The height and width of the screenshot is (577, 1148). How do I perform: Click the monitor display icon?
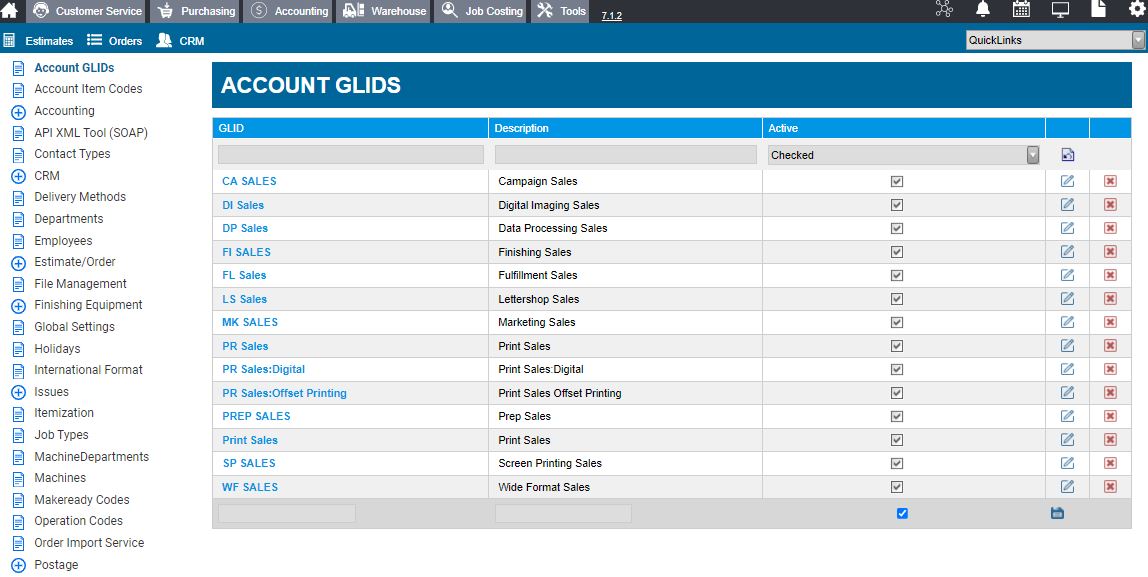click(1059, 10)
